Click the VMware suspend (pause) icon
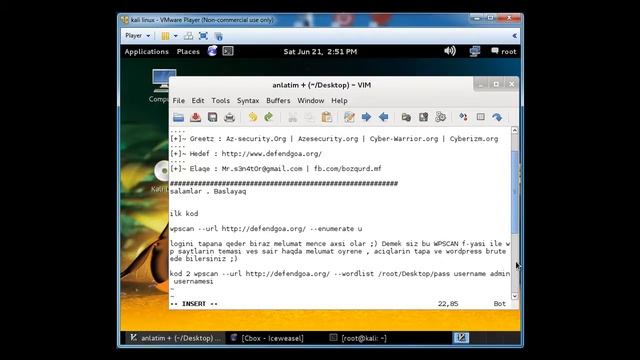The width and height of the screenshot is (640, 360). [x=165, y=36]
